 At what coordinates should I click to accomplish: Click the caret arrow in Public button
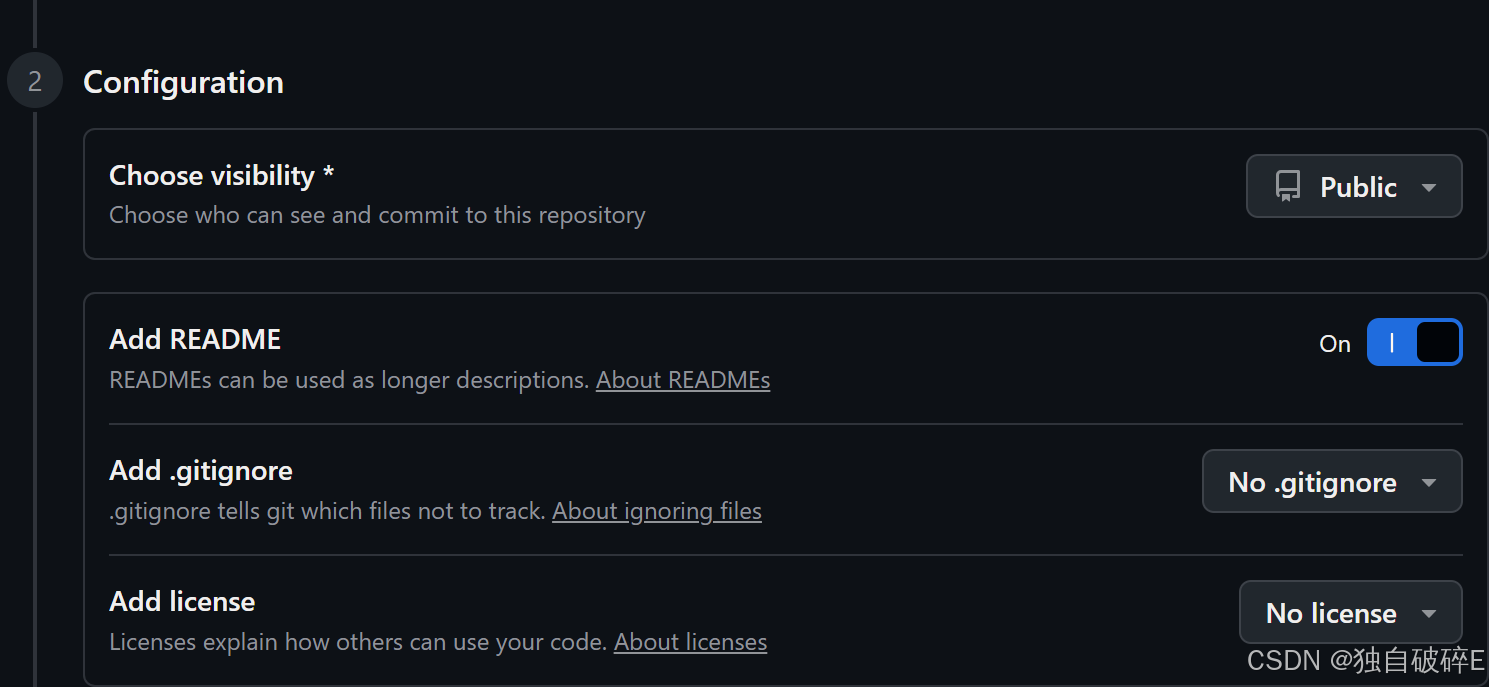[x=1429, y=188]
